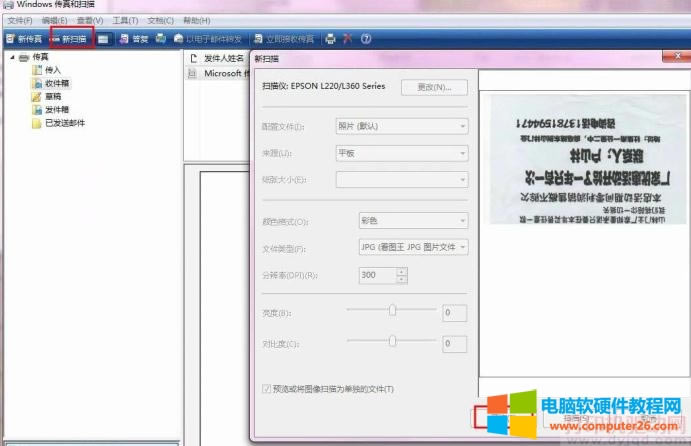Click the red delete X toolbar icon
Viewport: 691px width, 446px height.
point(347,39)
